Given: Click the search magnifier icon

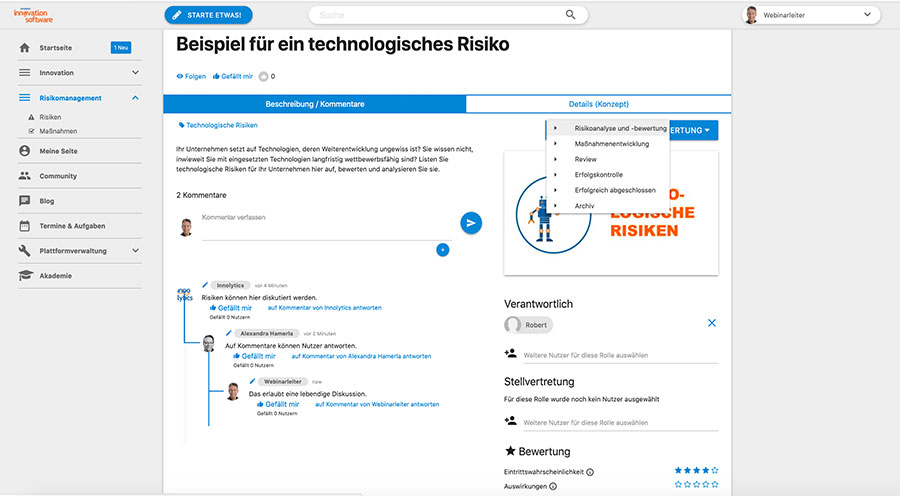Looking at the screenshot, I should [x=570, y=15].
